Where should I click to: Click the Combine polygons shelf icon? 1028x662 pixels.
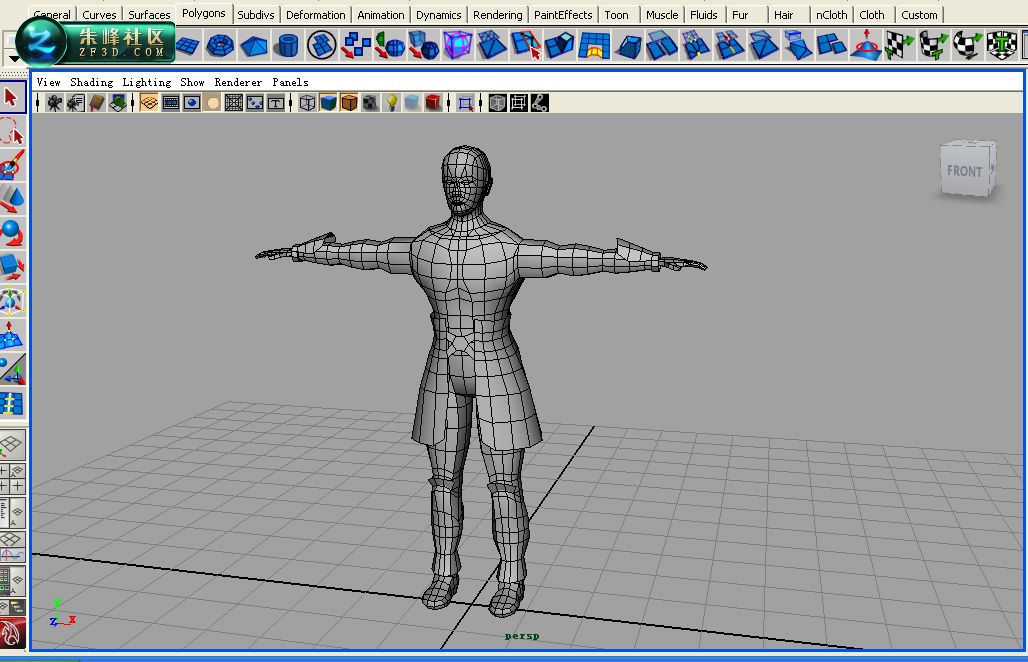[x=357, y=46]
